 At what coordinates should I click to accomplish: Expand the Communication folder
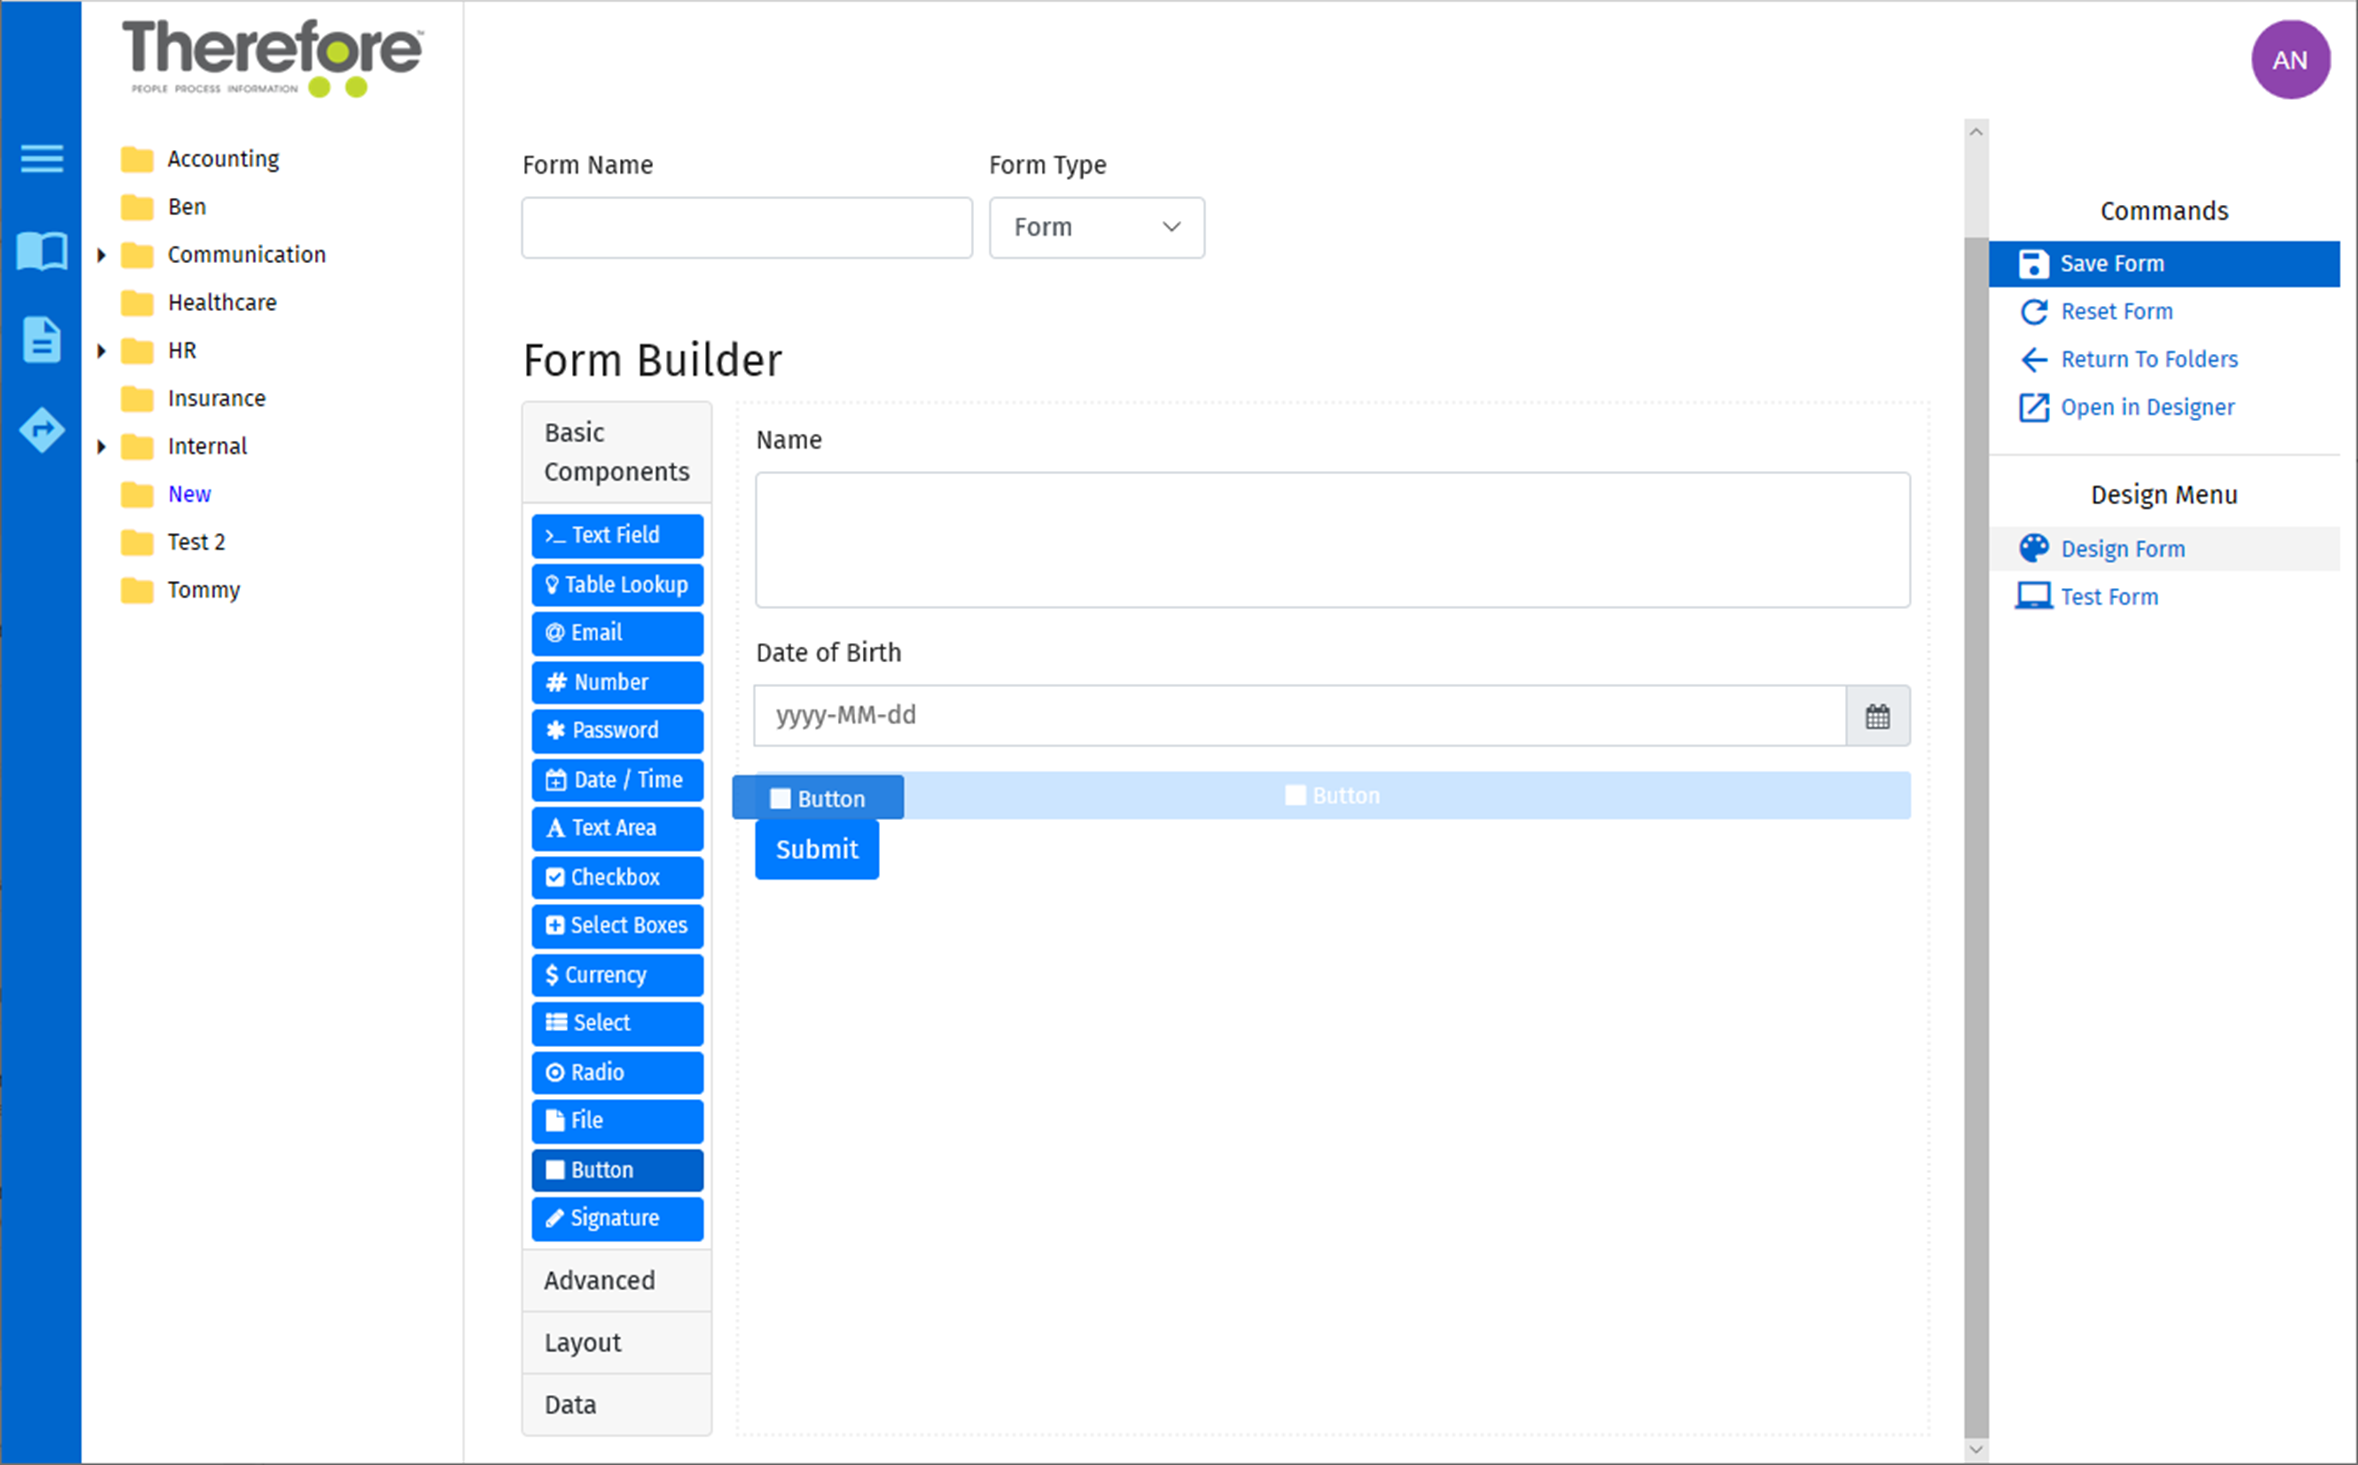101,254
